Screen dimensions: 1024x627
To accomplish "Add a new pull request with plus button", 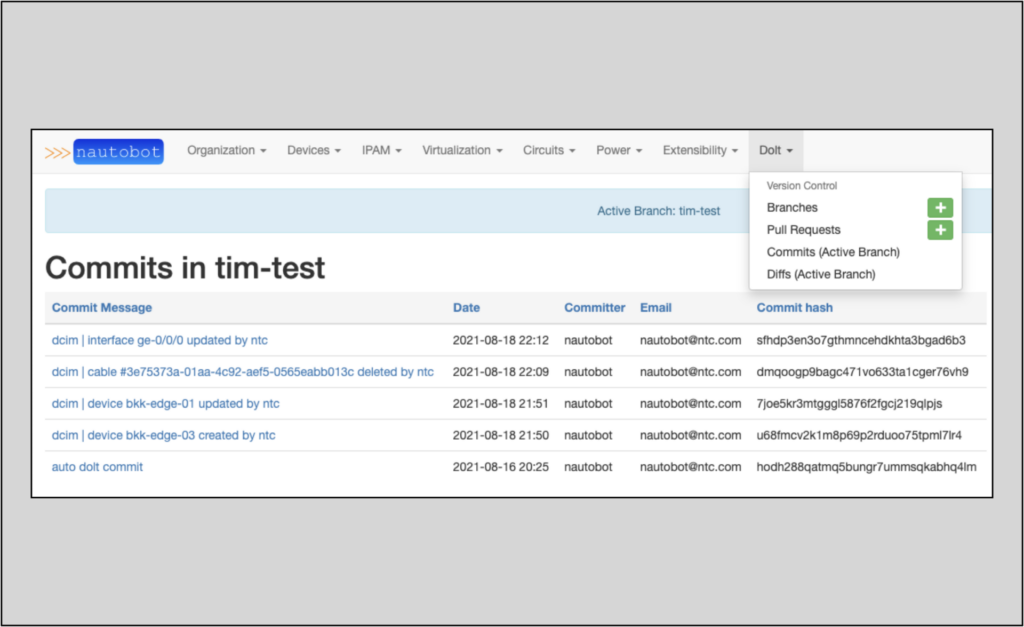I will tap(940, 230).
